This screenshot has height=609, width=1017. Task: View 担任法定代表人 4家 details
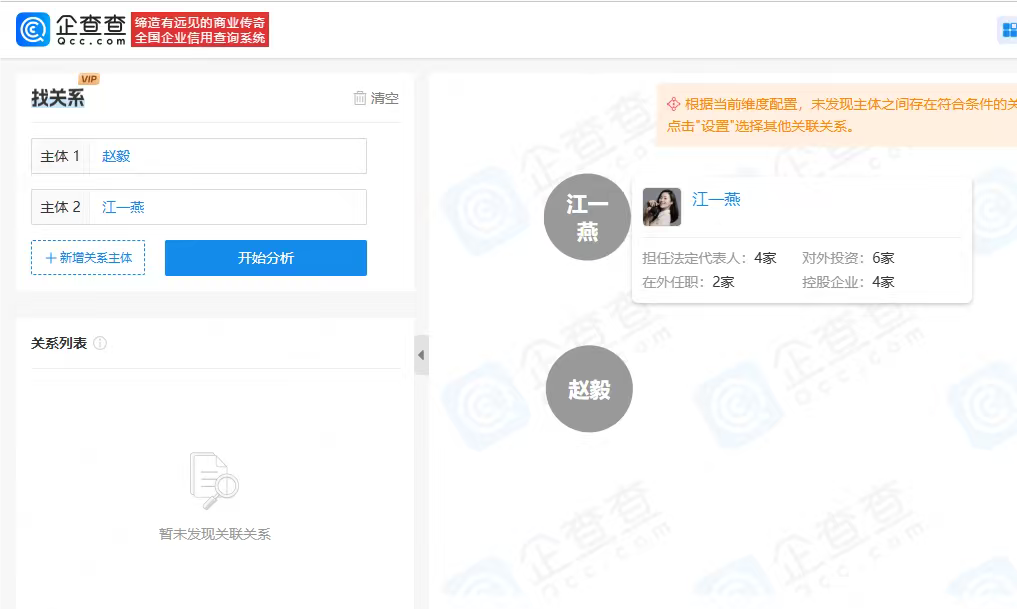(x=709, y=258)
